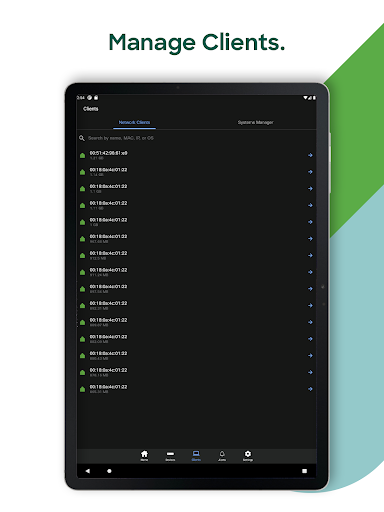Viewport: 384px width, 512px height.
Task: Select the Clients laptop icon in bottom bar
Action: [196, 456]
